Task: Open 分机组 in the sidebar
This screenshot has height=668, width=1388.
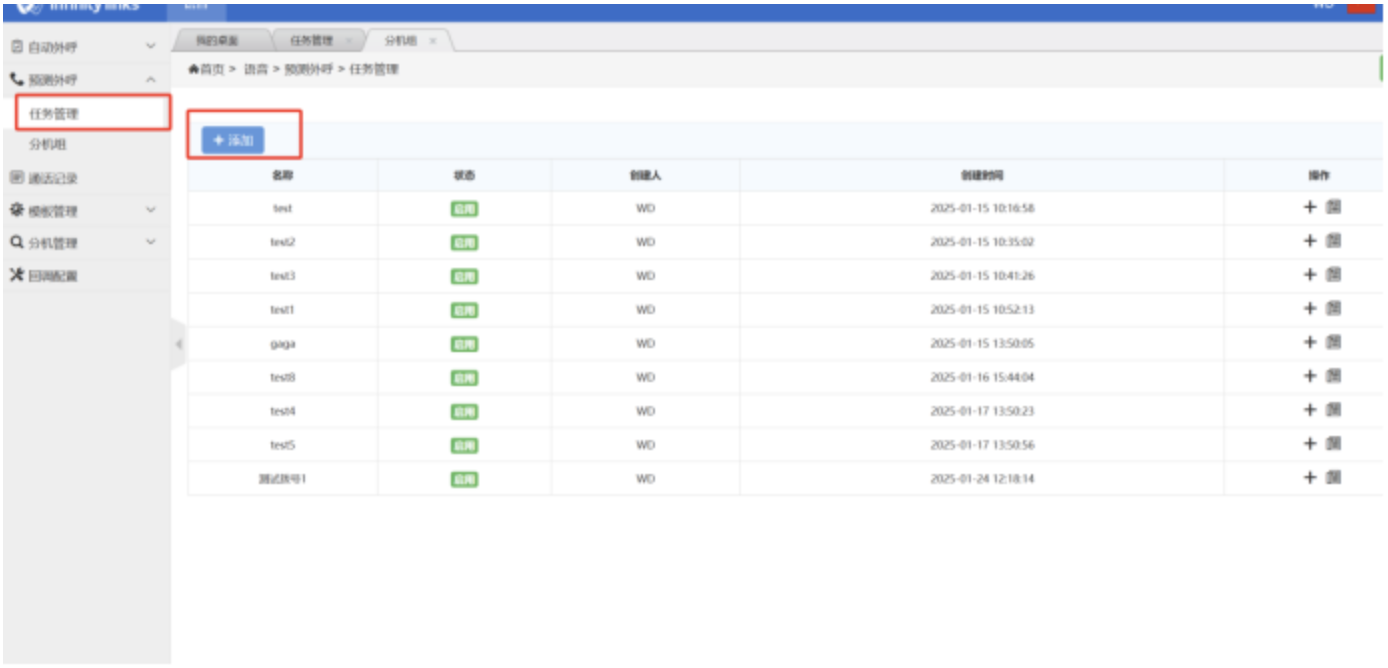Action: (x=48, y=146)
